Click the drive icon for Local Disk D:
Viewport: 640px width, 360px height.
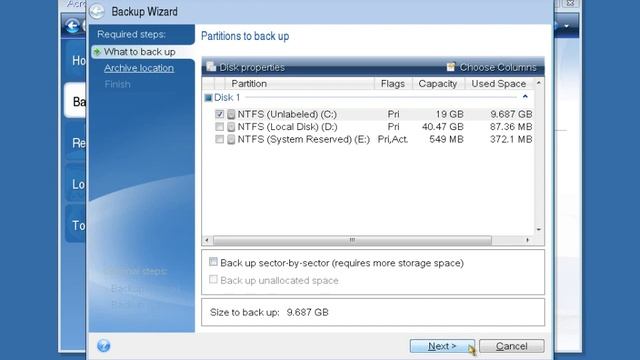tap(231, 127)
